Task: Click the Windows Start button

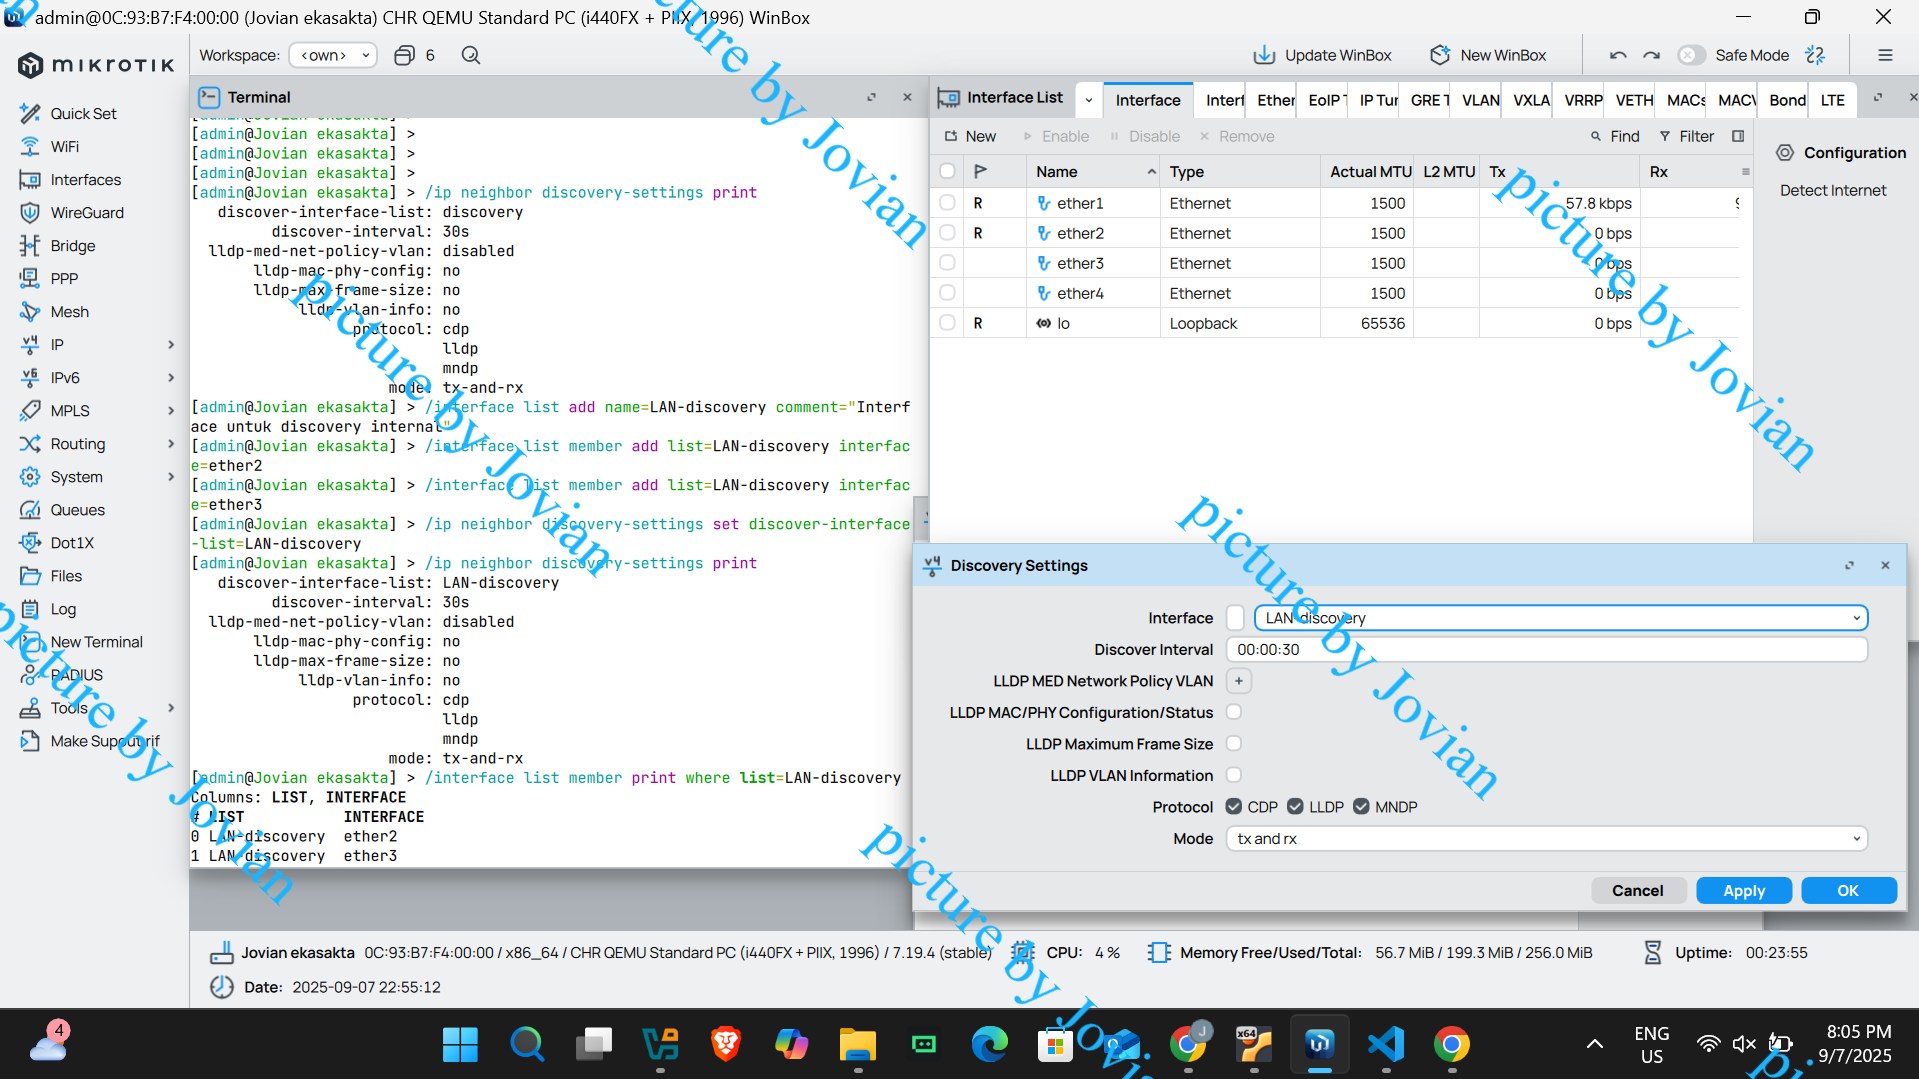Action: click(x=460, y=1044)
